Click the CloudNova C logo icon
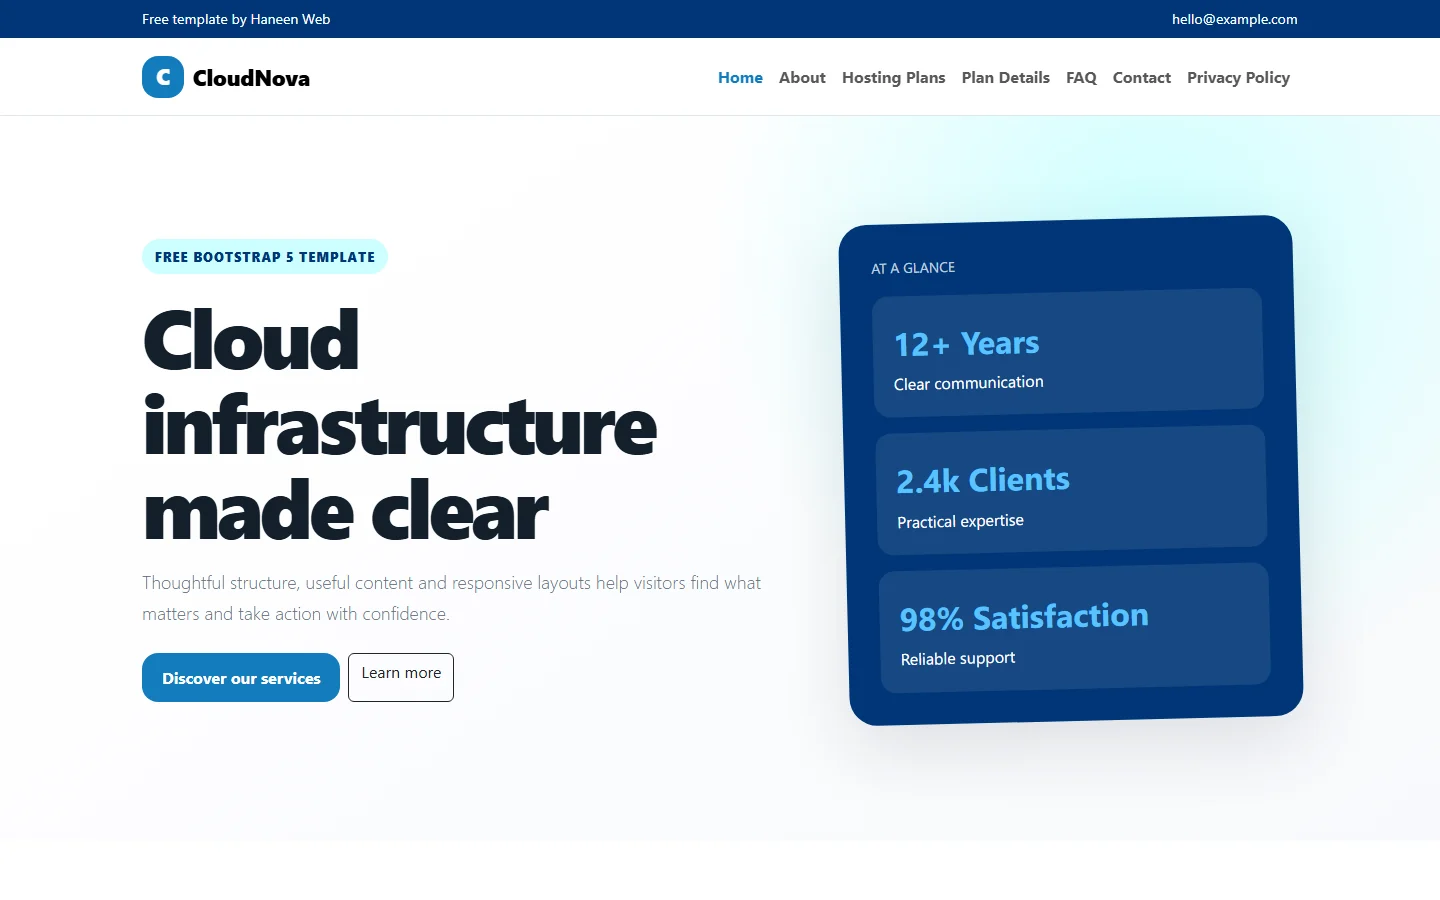 163,77
